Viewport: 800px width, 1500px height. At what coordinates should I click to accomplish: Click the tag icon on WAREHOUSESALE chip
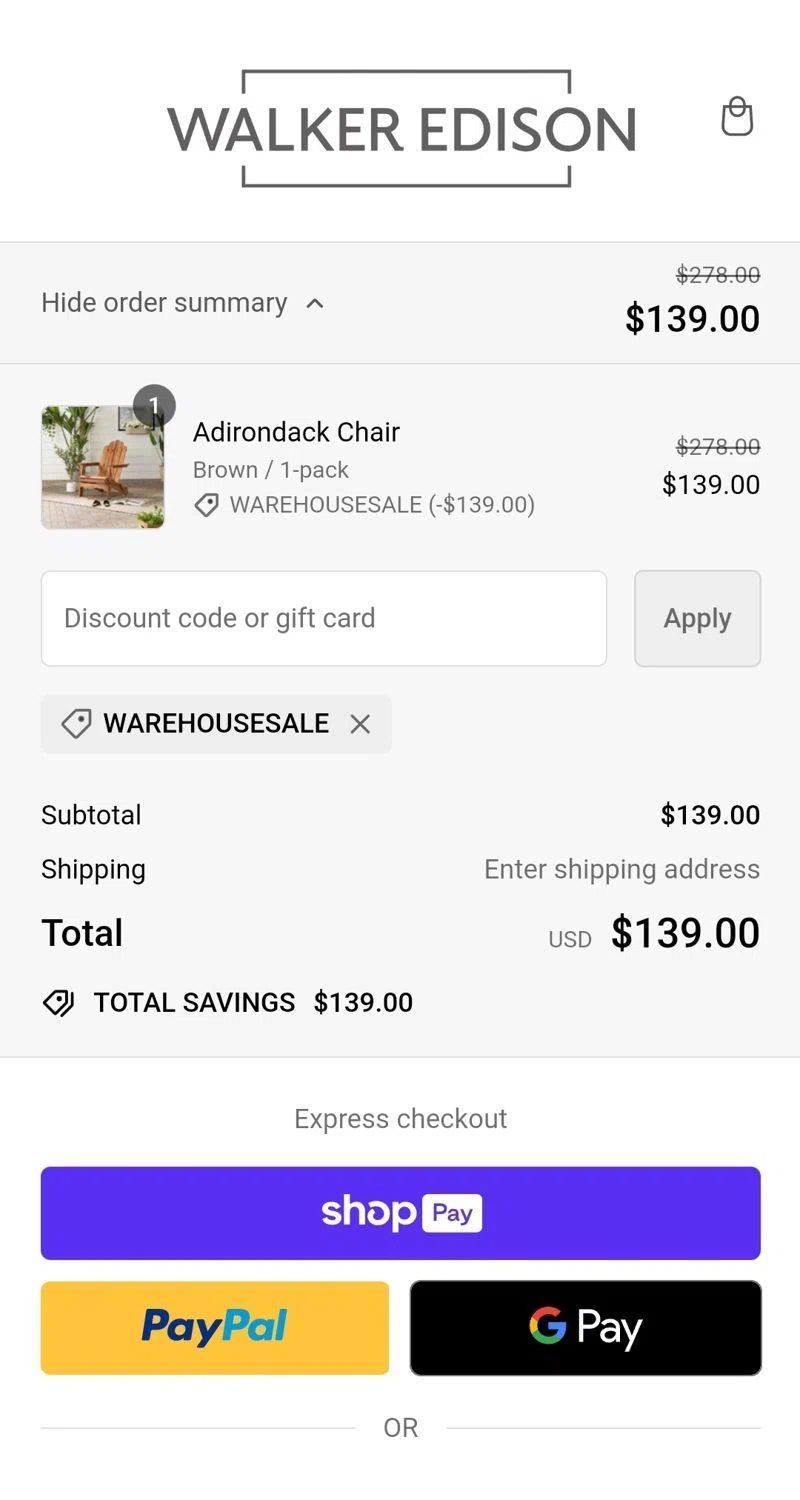[x=76, y=724]
